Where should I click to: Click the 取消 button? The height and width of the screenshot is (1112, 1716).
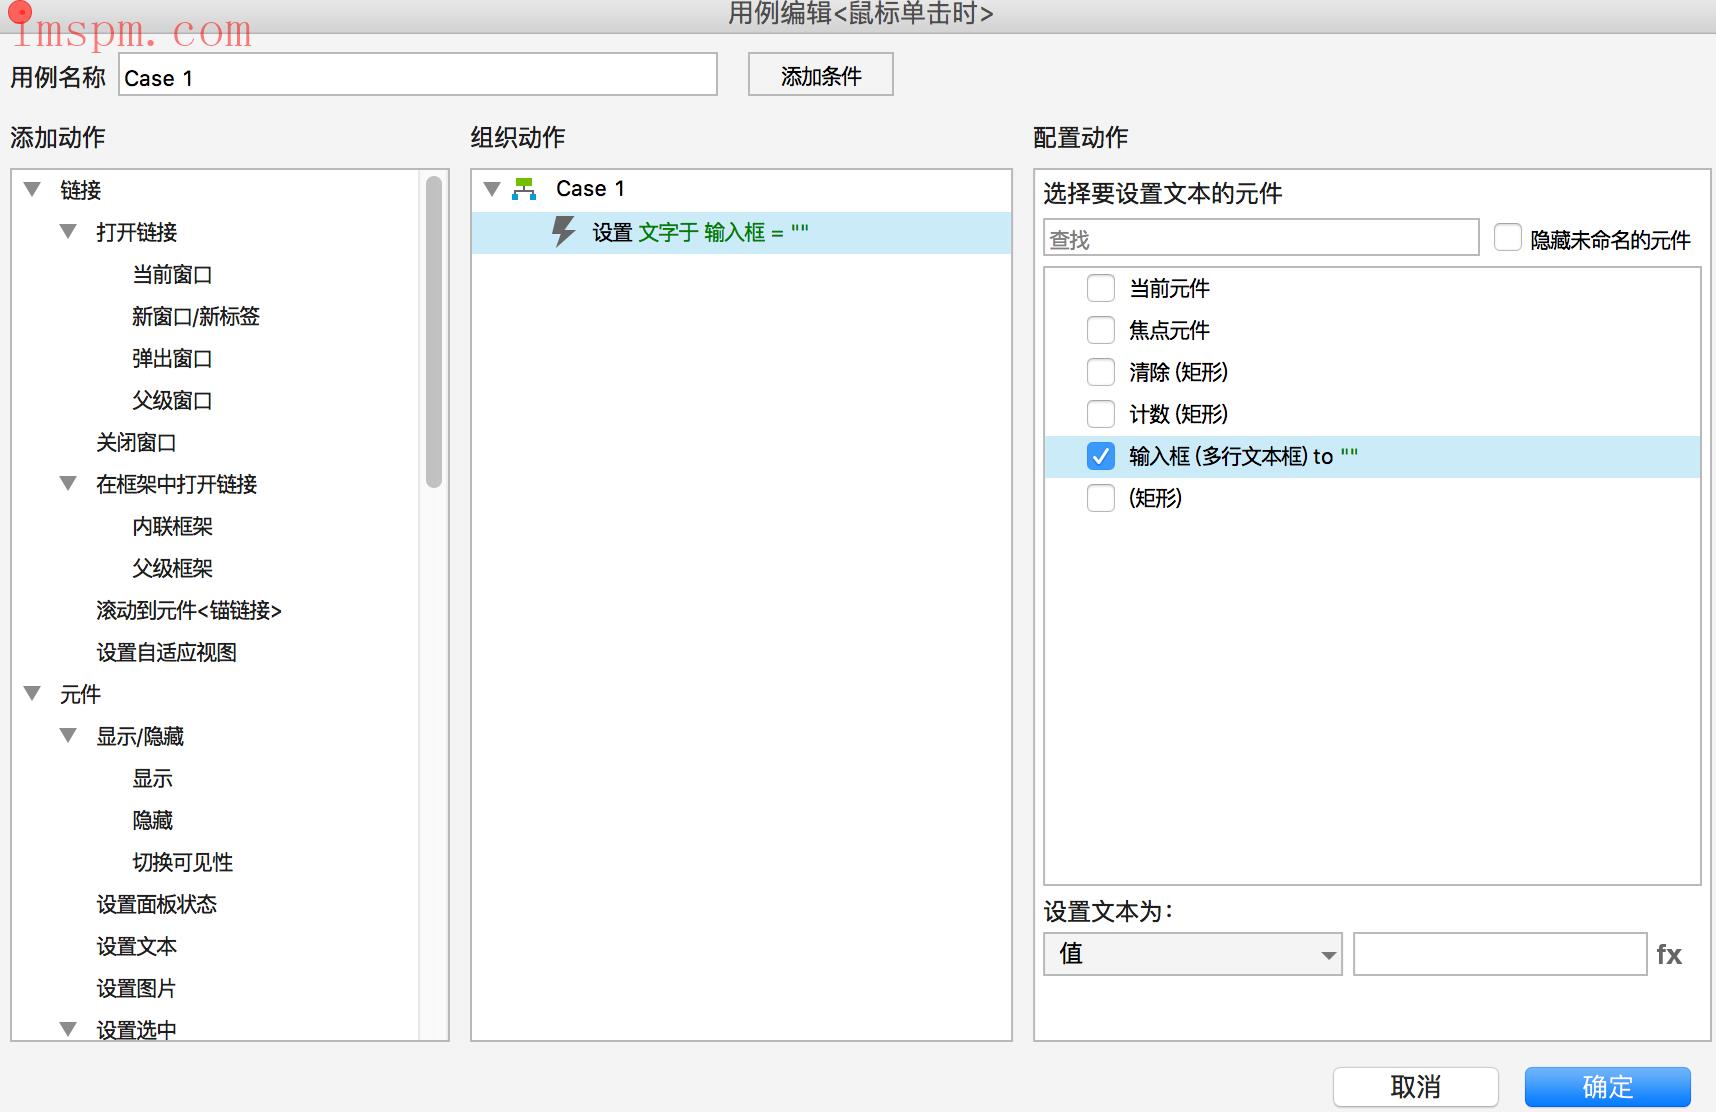1415,1086
